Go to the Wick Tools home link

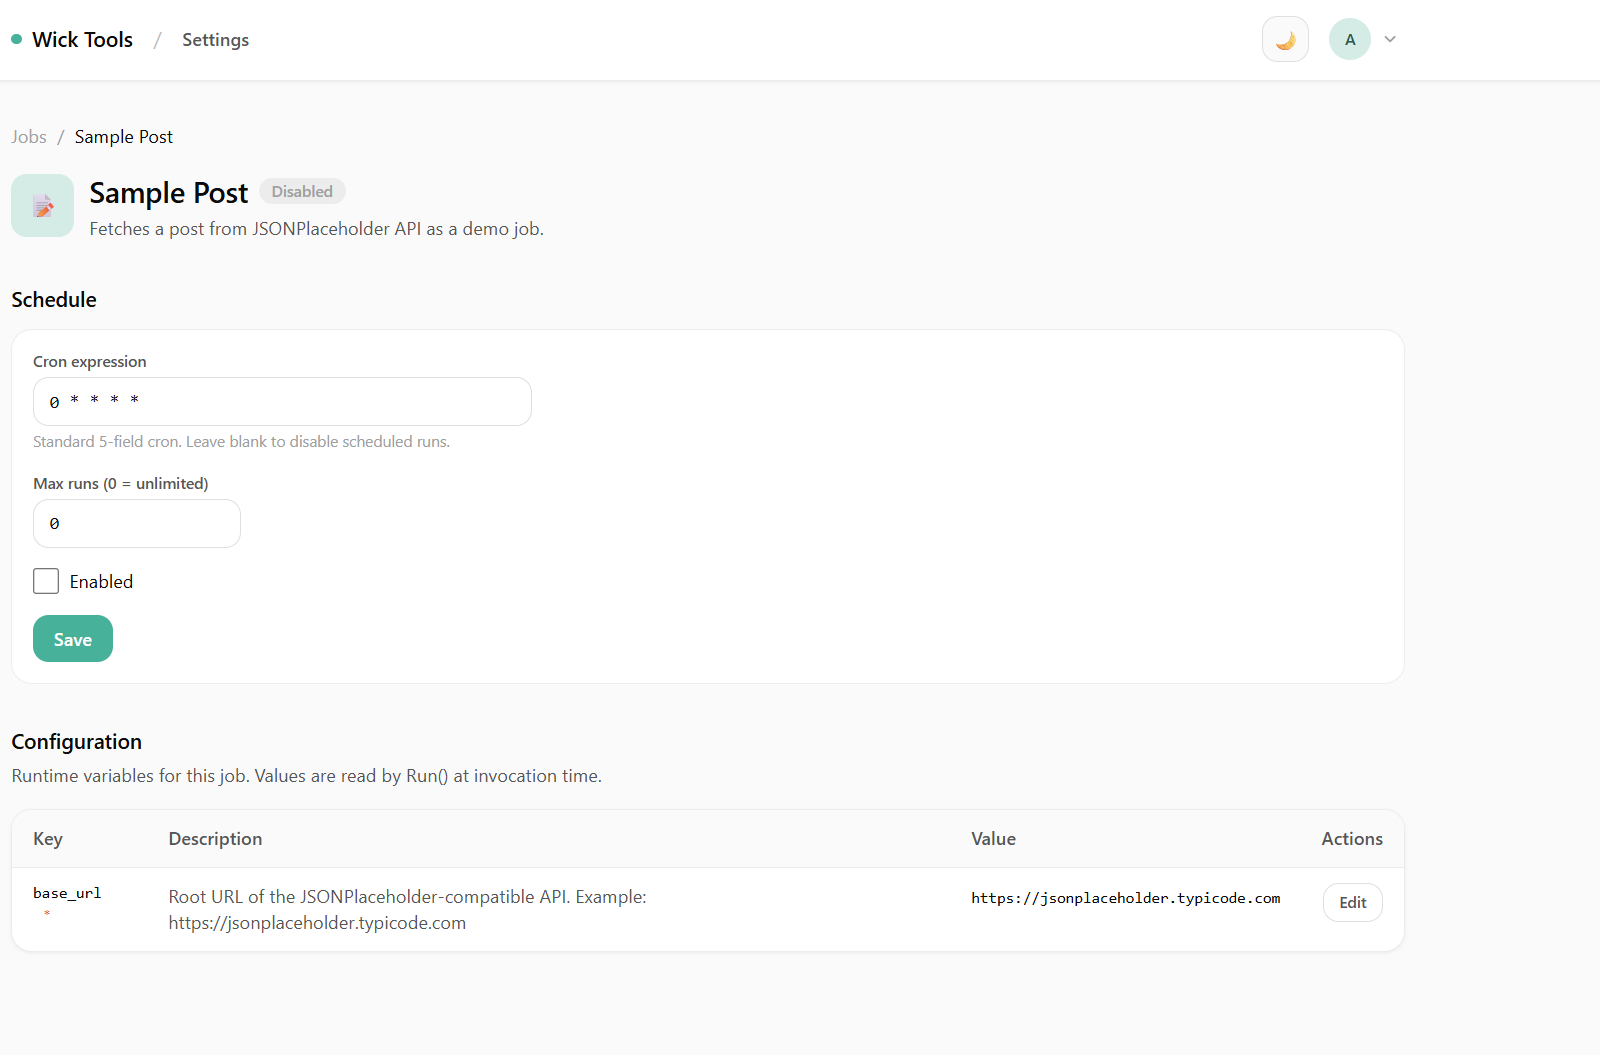[x=82, y=40]
